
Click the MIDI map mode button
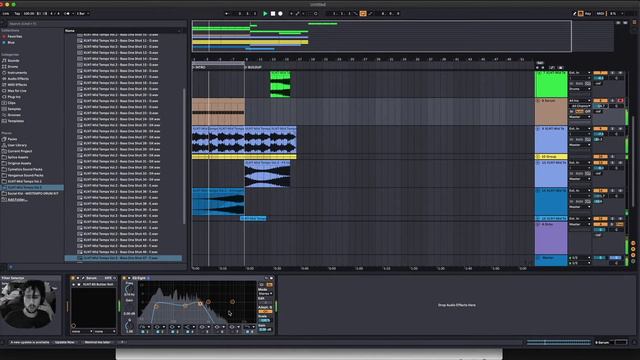600,13
